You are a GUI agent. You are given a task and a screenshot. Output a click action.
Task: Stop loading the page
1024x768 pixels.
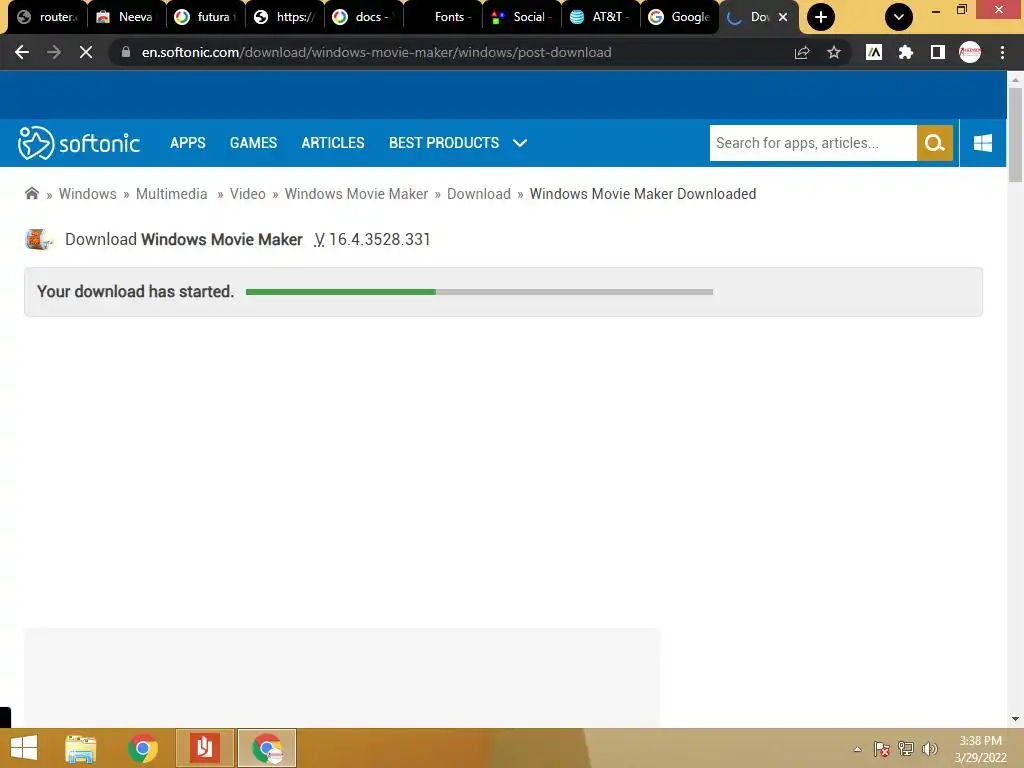[x=86, y=52]
